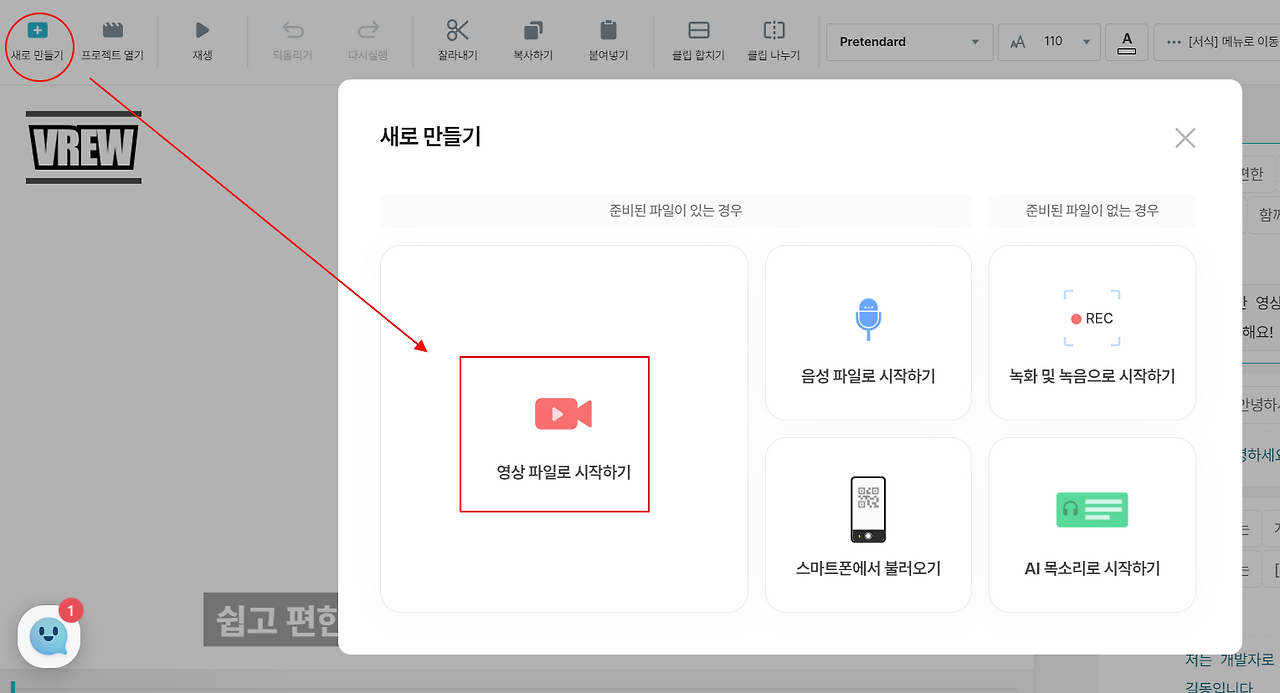Choose 녹화 및 녹음으로 시작하기 option
The image size is (1280, 693).
[1092, 332]
